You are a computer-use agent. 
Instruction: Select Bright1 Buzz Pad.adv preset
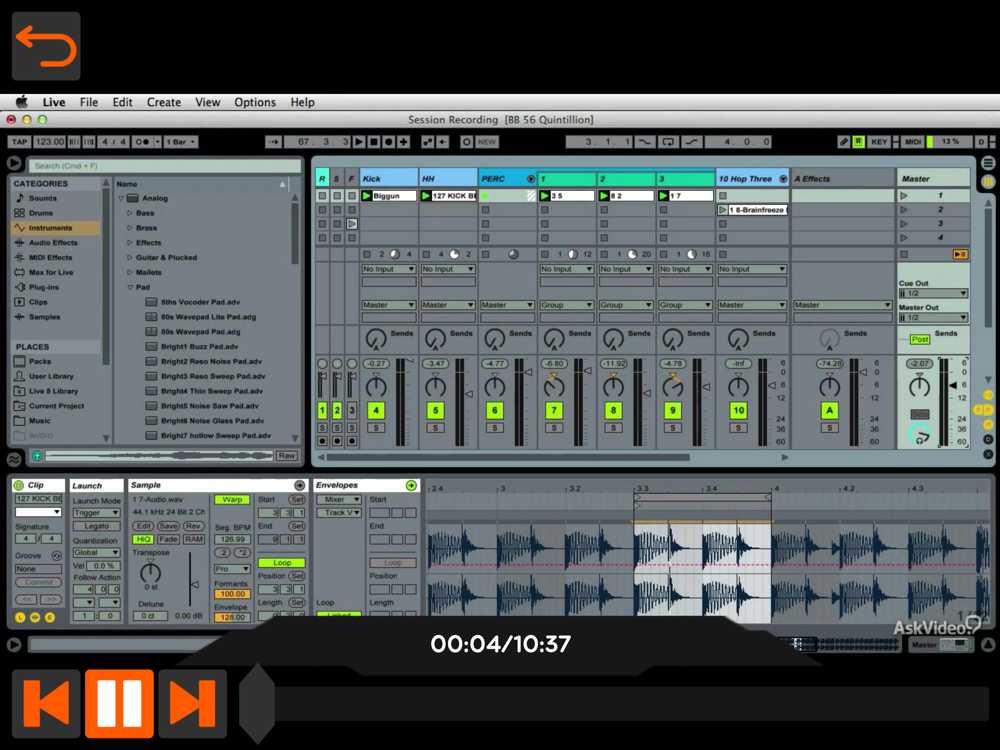pos(199,347)
